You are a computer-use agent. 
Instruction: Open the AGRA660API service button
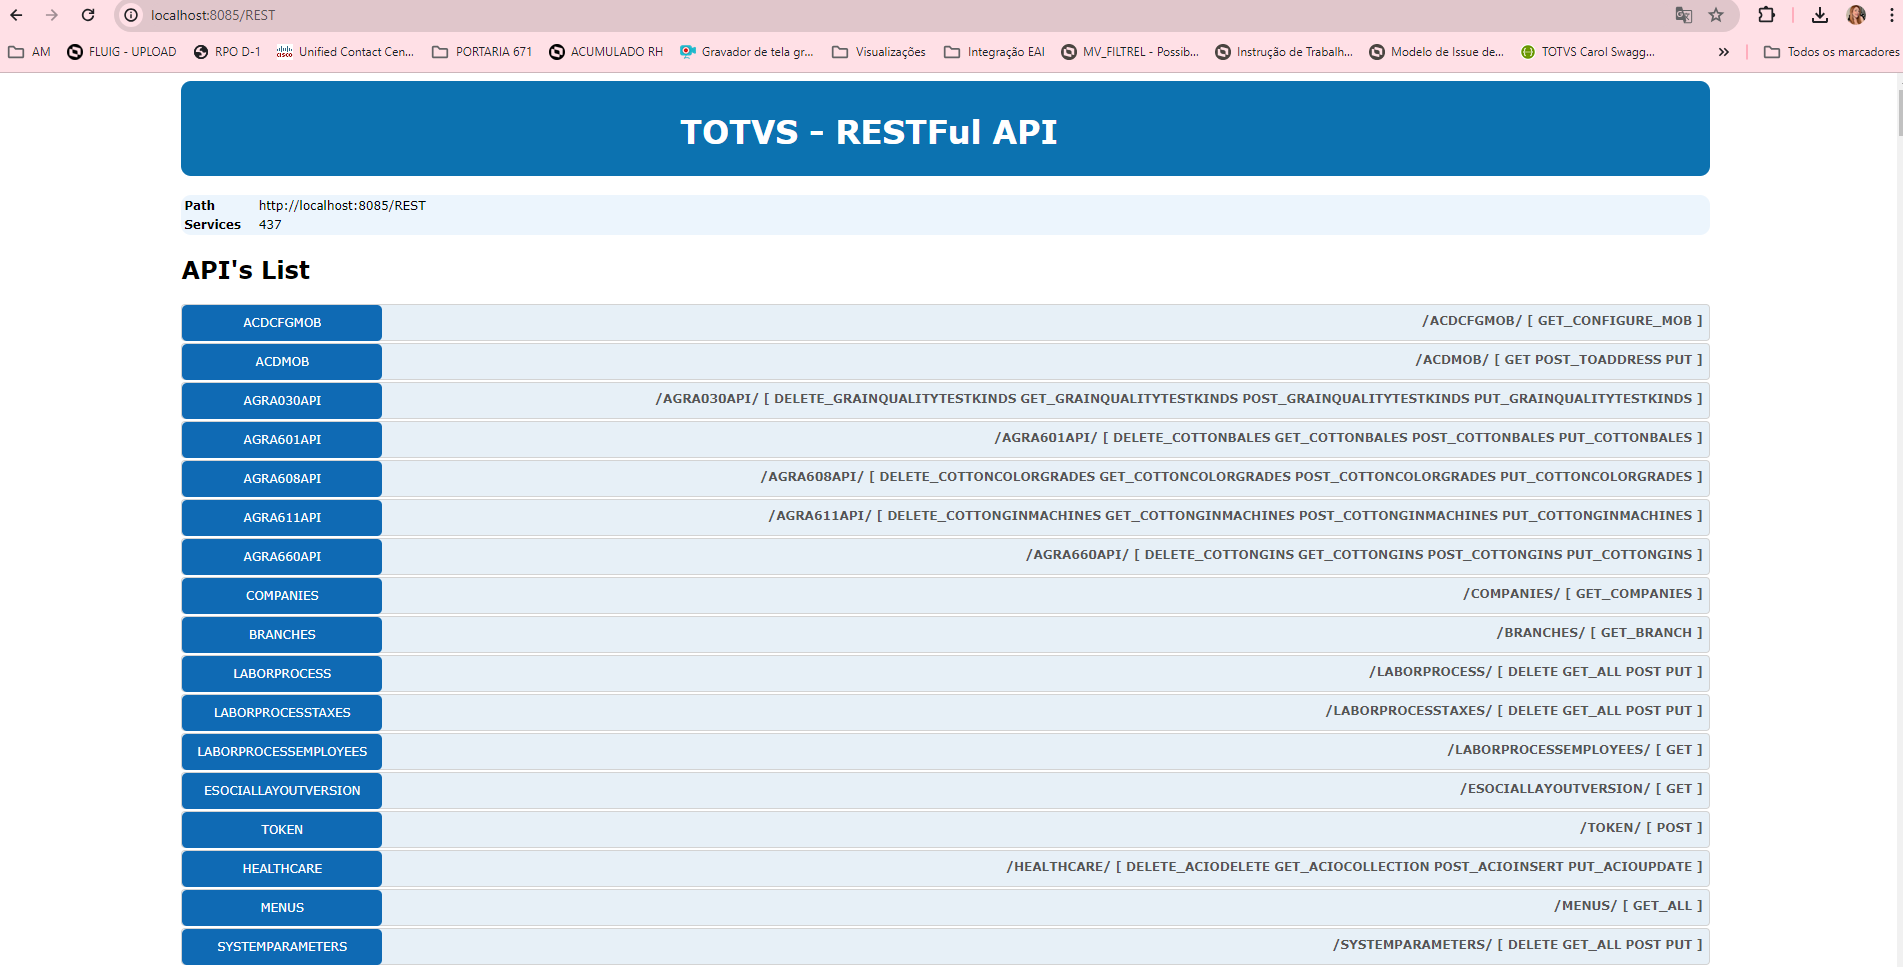(x=282, y=557)
